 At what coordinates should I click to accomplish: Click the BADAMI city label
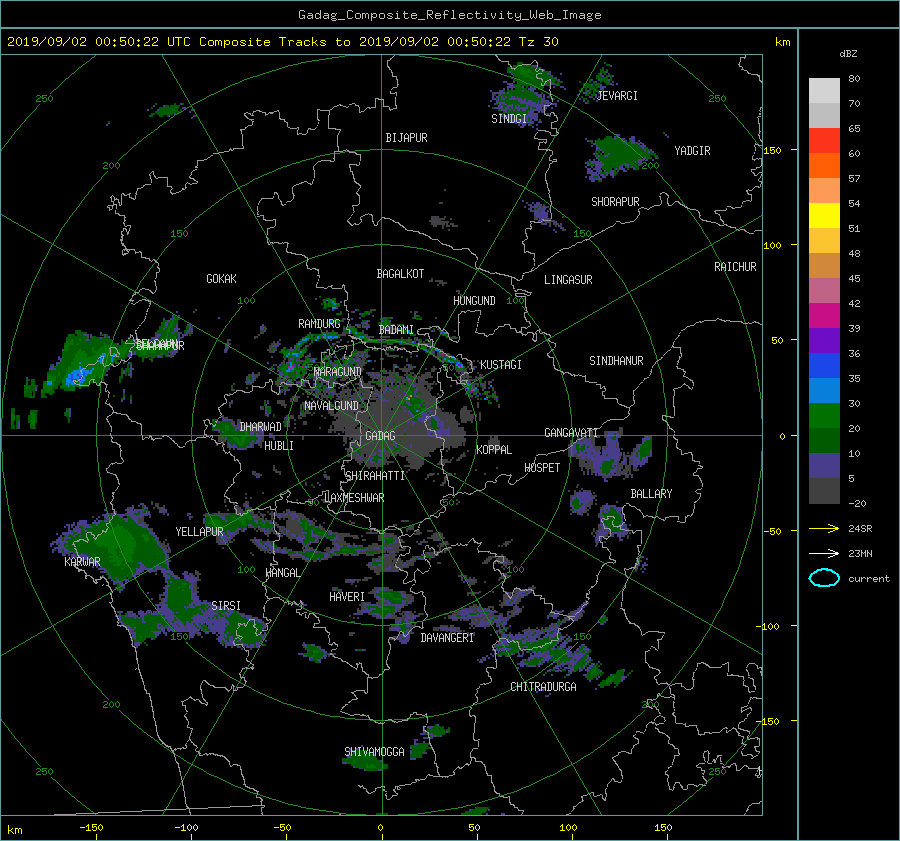[x=396, y=330]
